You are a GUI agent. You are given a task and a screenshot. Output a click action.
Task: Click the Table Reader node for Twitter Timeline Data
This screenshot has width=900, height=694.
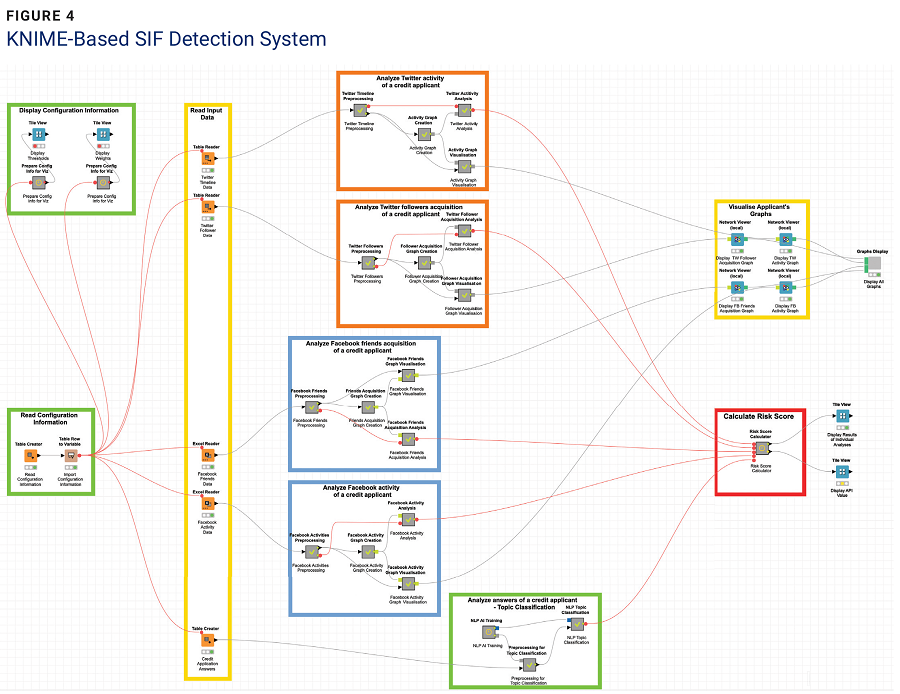[208, 158]
